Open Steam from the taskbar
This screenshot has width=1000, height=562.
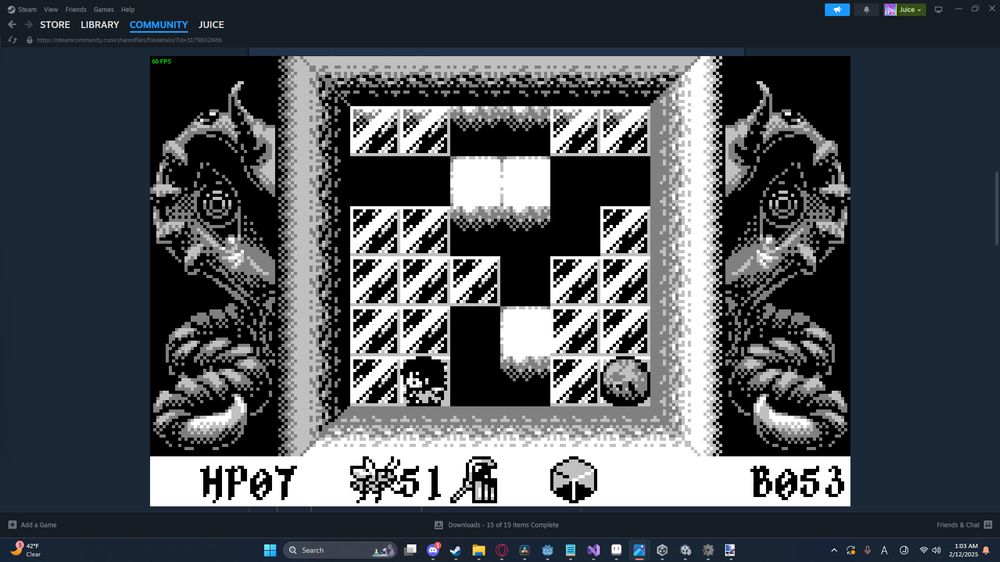click(455, 550)
